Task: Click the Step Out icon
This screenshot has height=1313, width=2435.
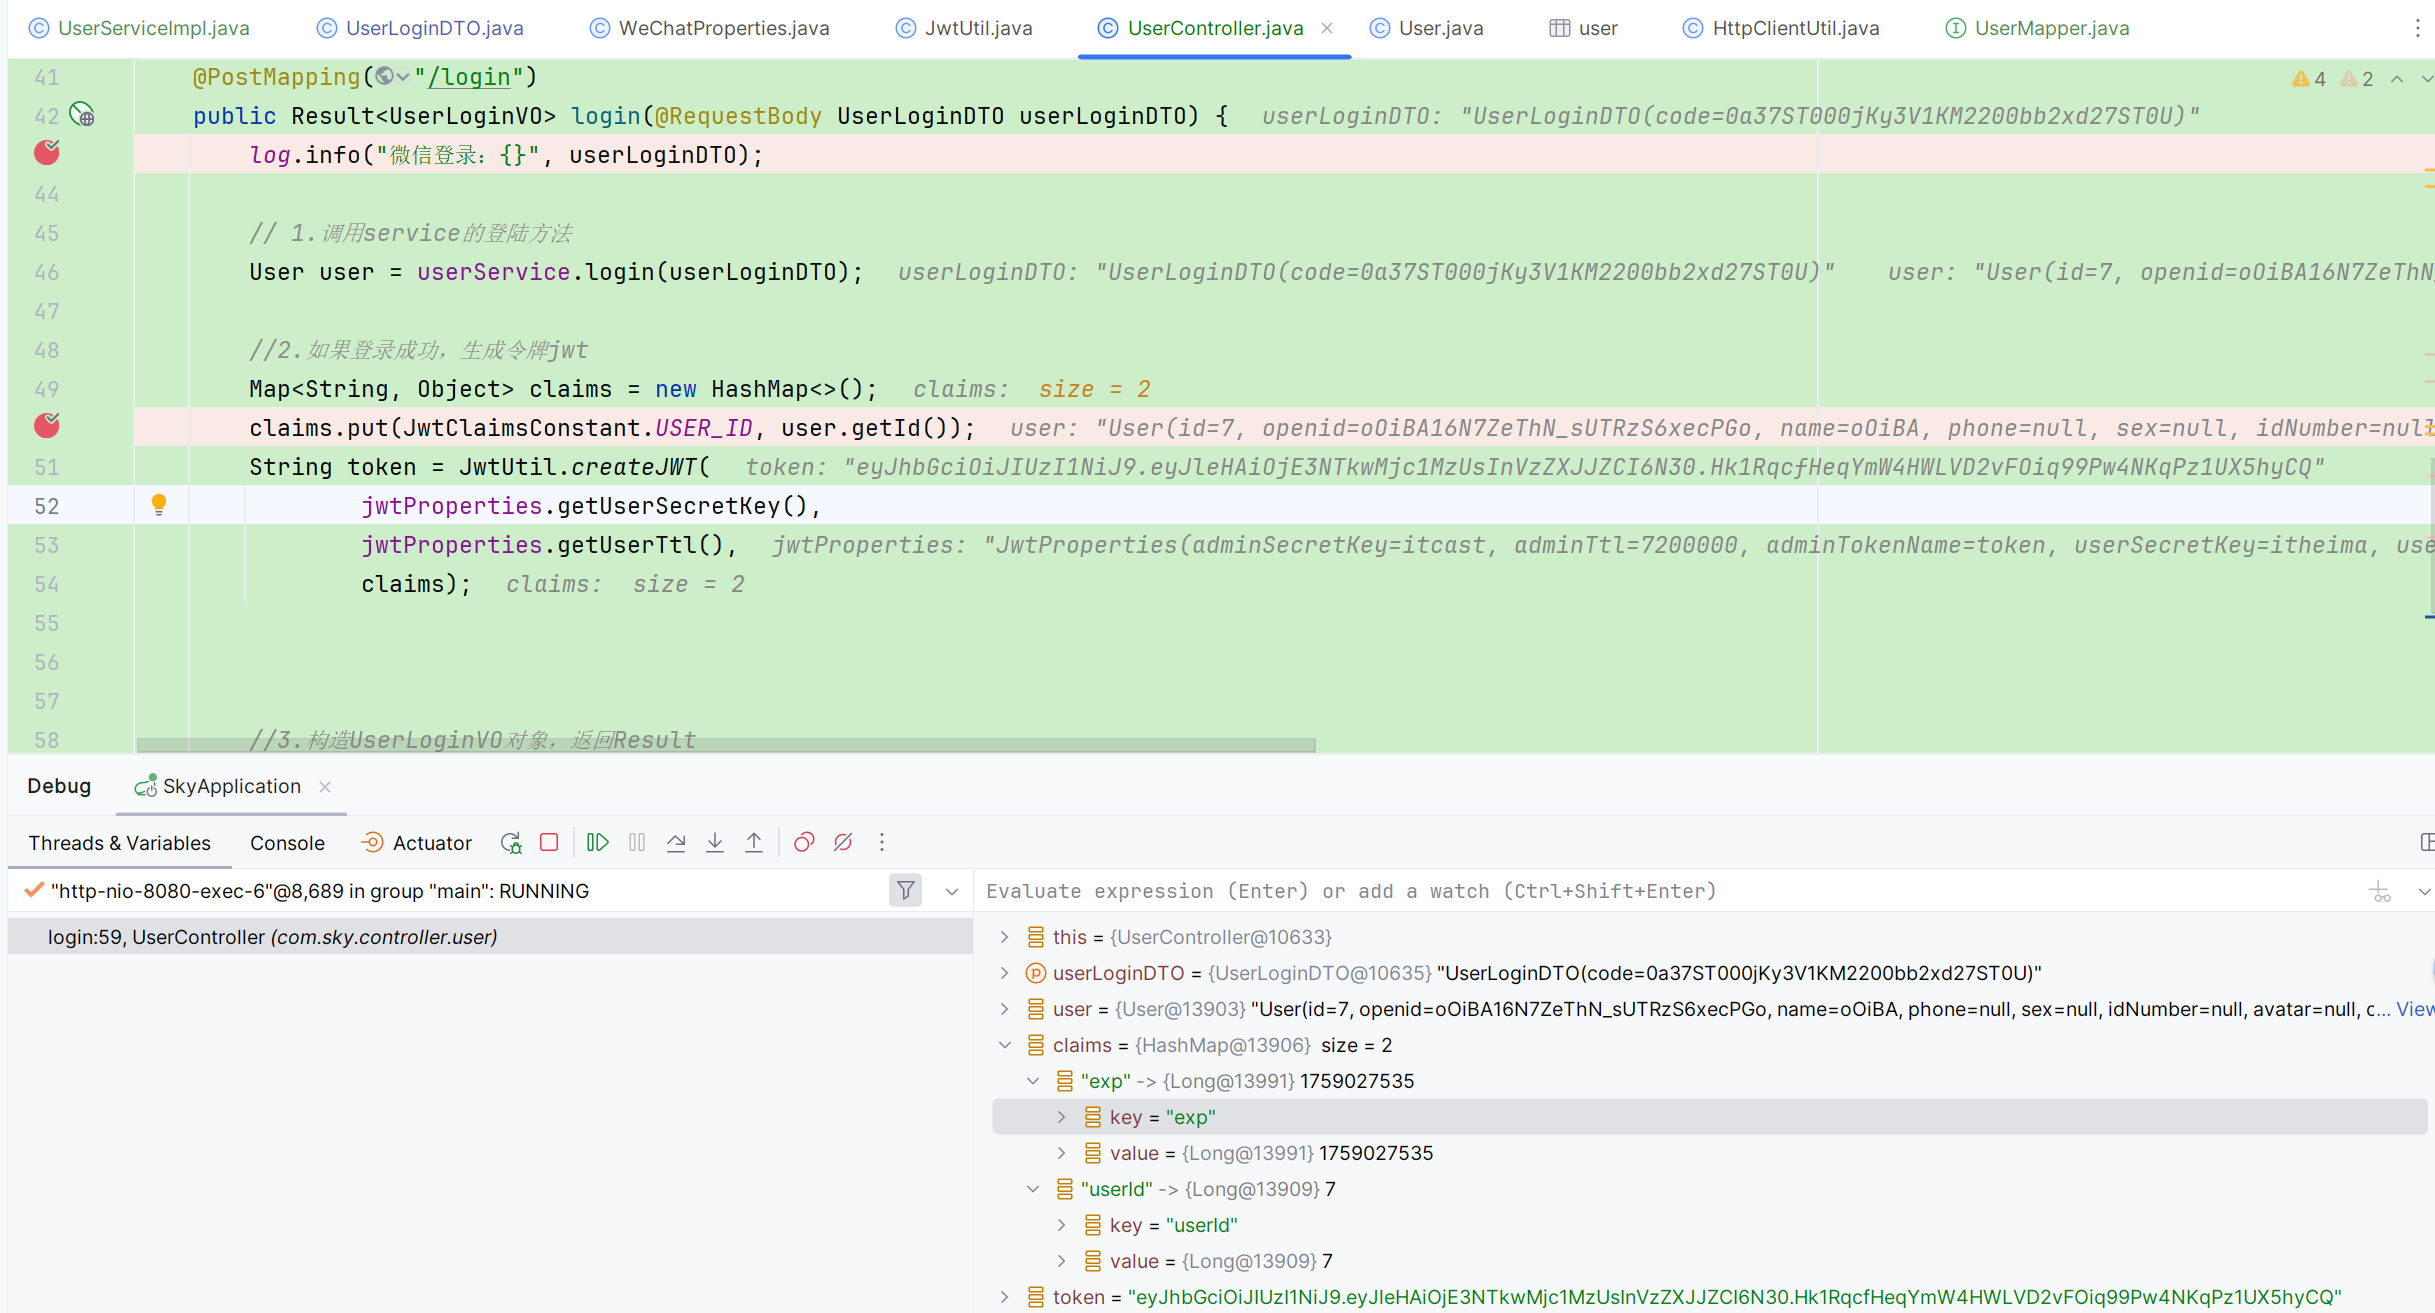Action: coord(754,842)
